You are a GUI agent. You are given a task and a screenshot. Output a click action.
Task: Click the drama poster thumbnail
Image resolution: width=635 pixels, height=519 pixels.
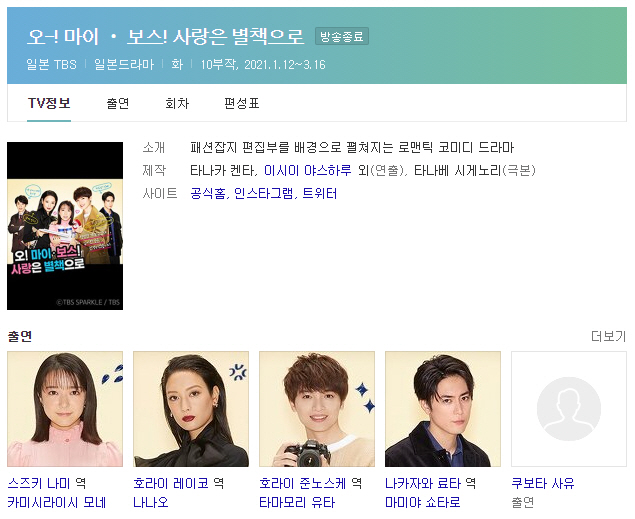pos(65,226)
